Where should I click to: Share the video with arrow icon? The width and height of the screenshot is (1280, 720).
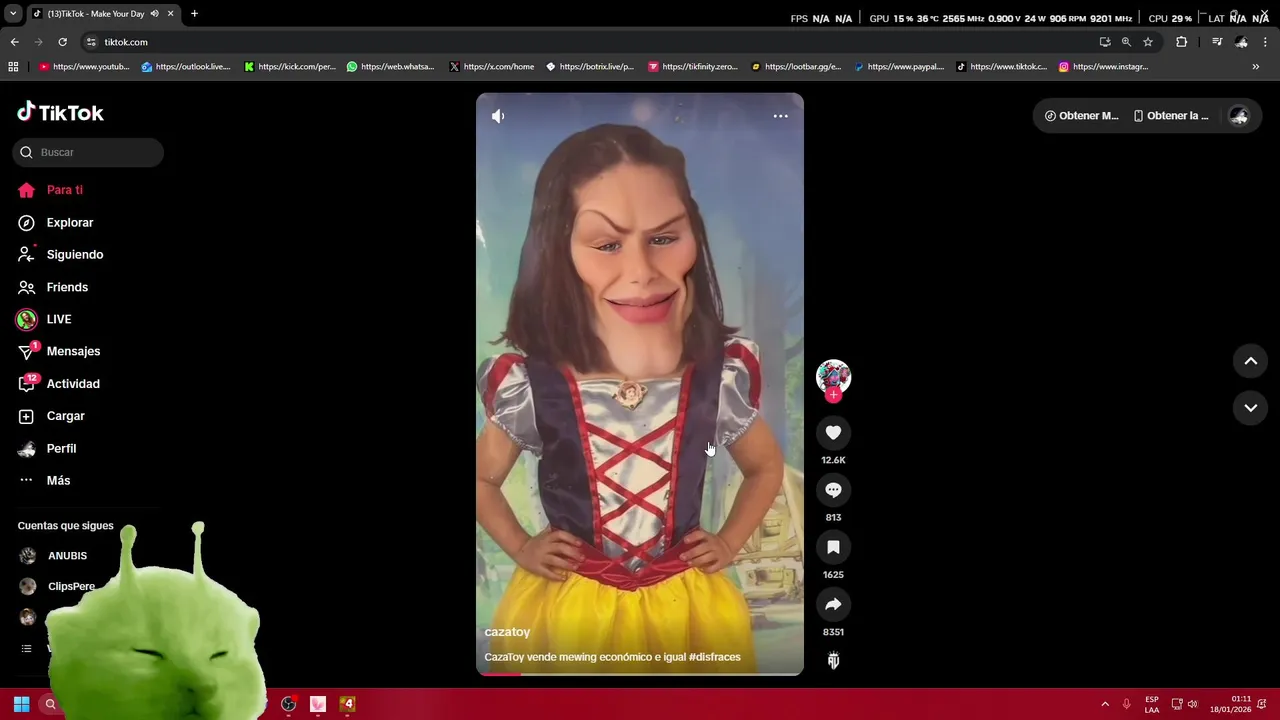pos(833,604)
